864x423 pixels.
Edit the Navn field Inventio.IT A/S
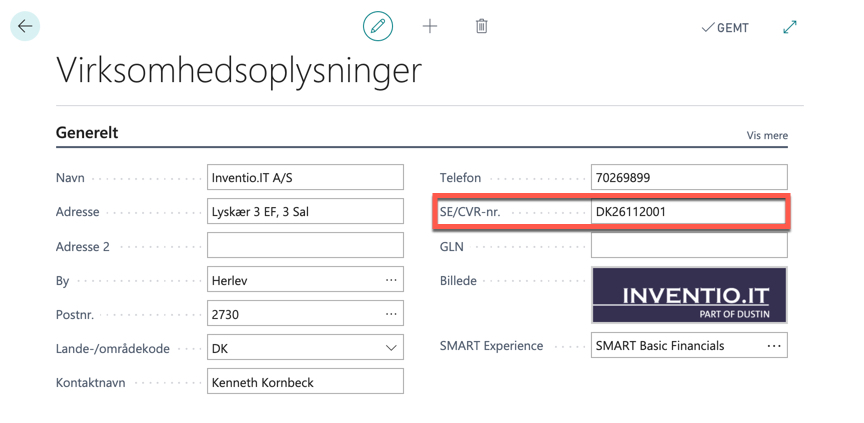pyautogui.click(x=305, y=177)
